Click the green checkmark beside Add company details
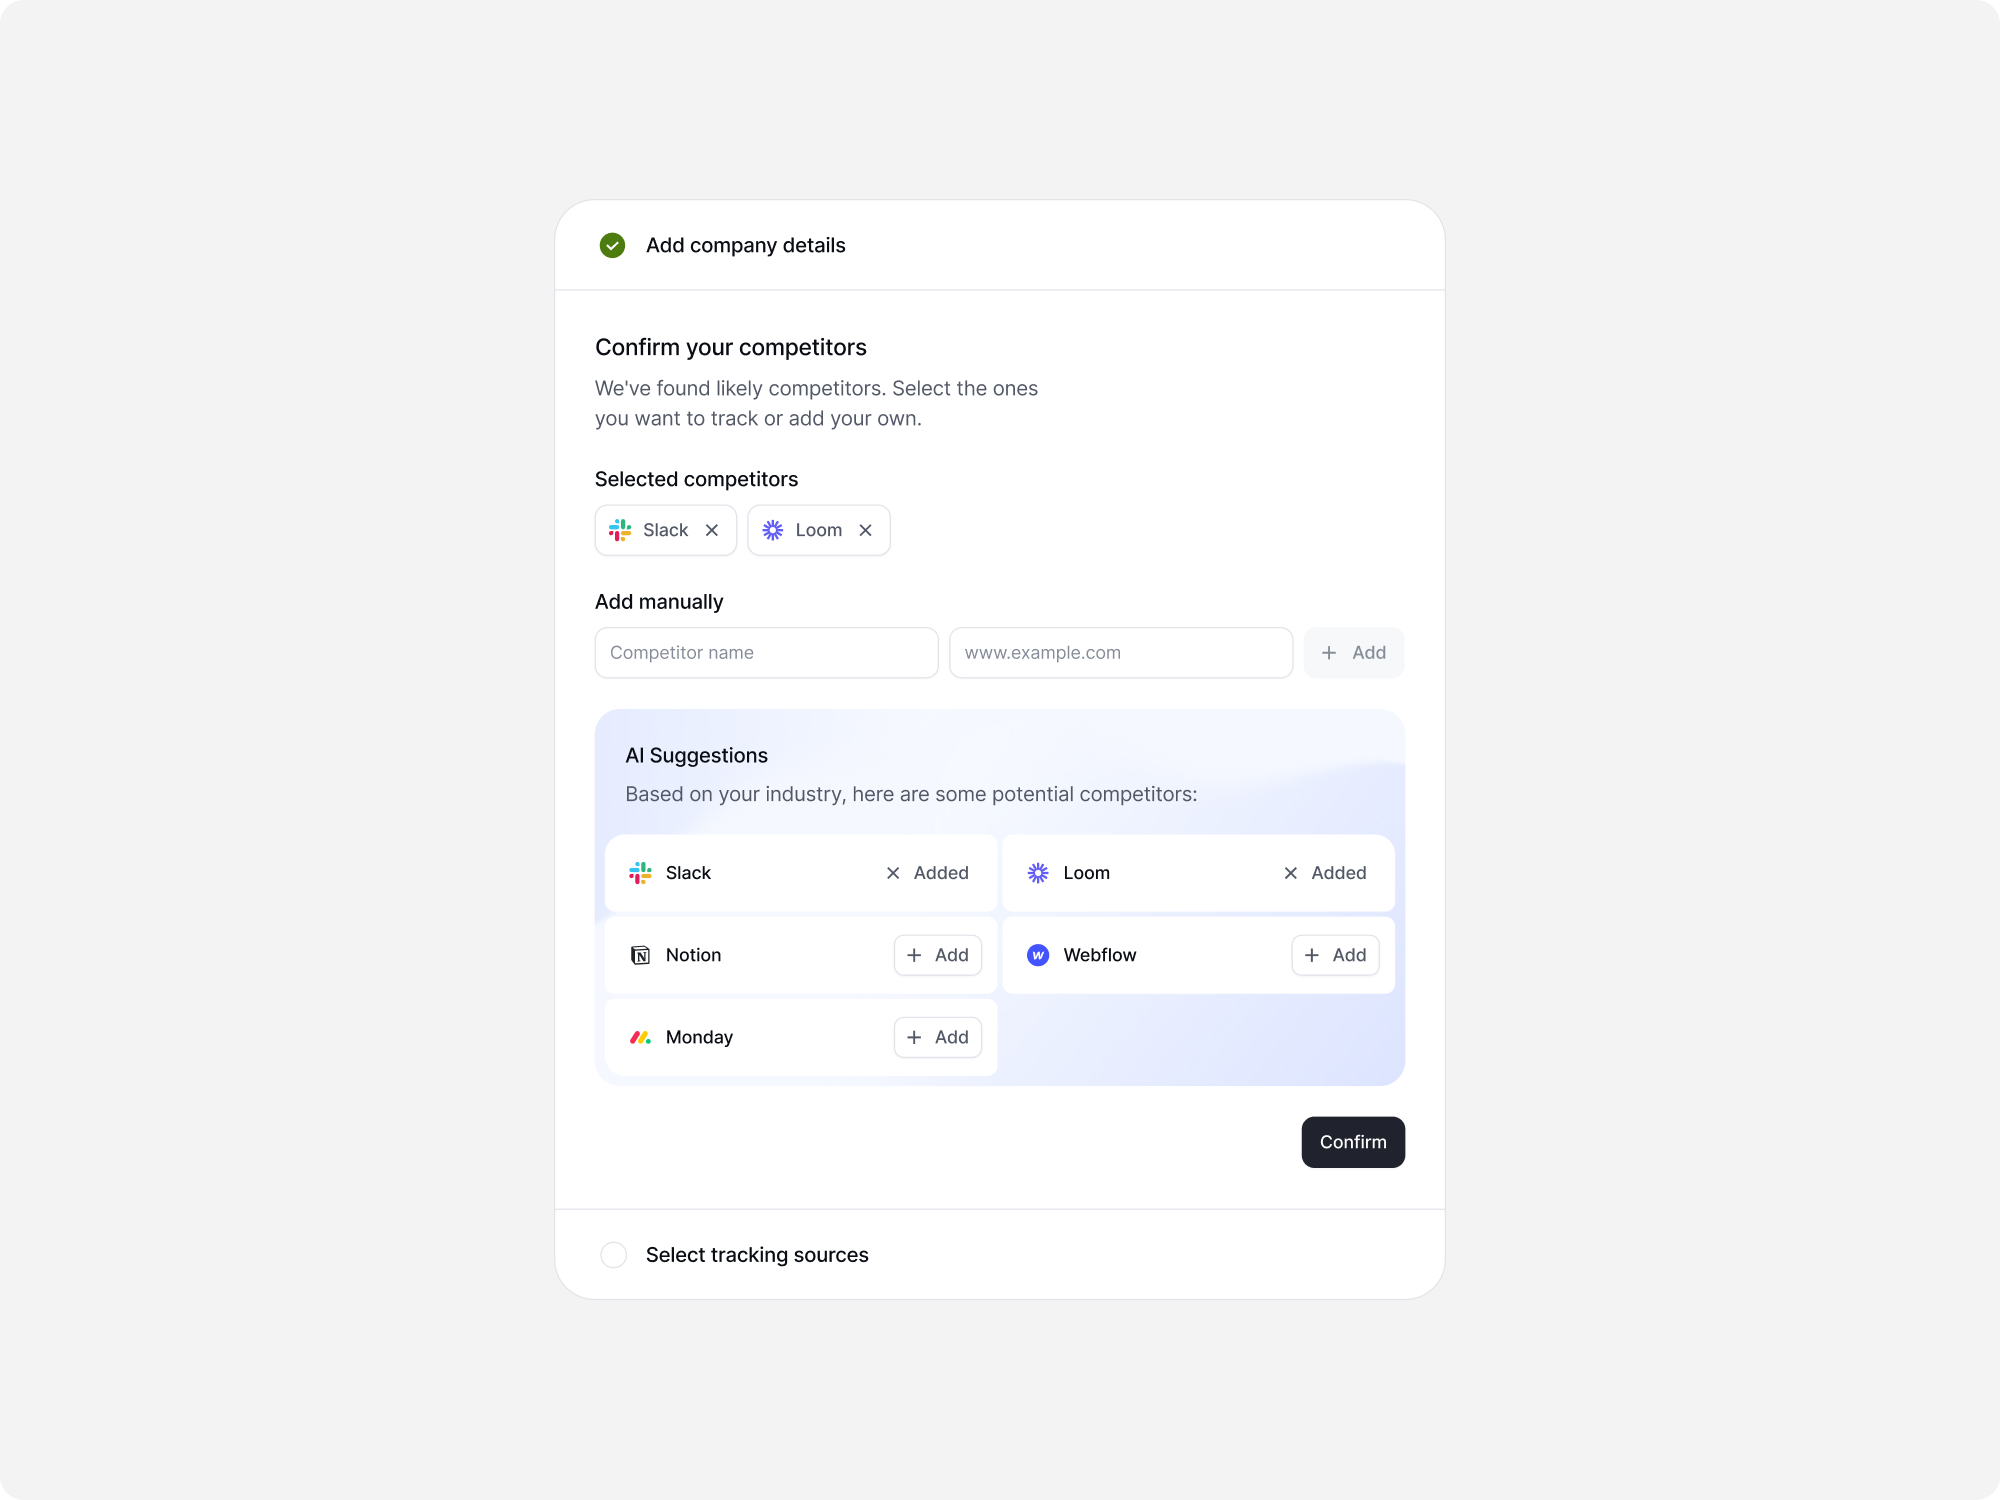 (612, 245)
